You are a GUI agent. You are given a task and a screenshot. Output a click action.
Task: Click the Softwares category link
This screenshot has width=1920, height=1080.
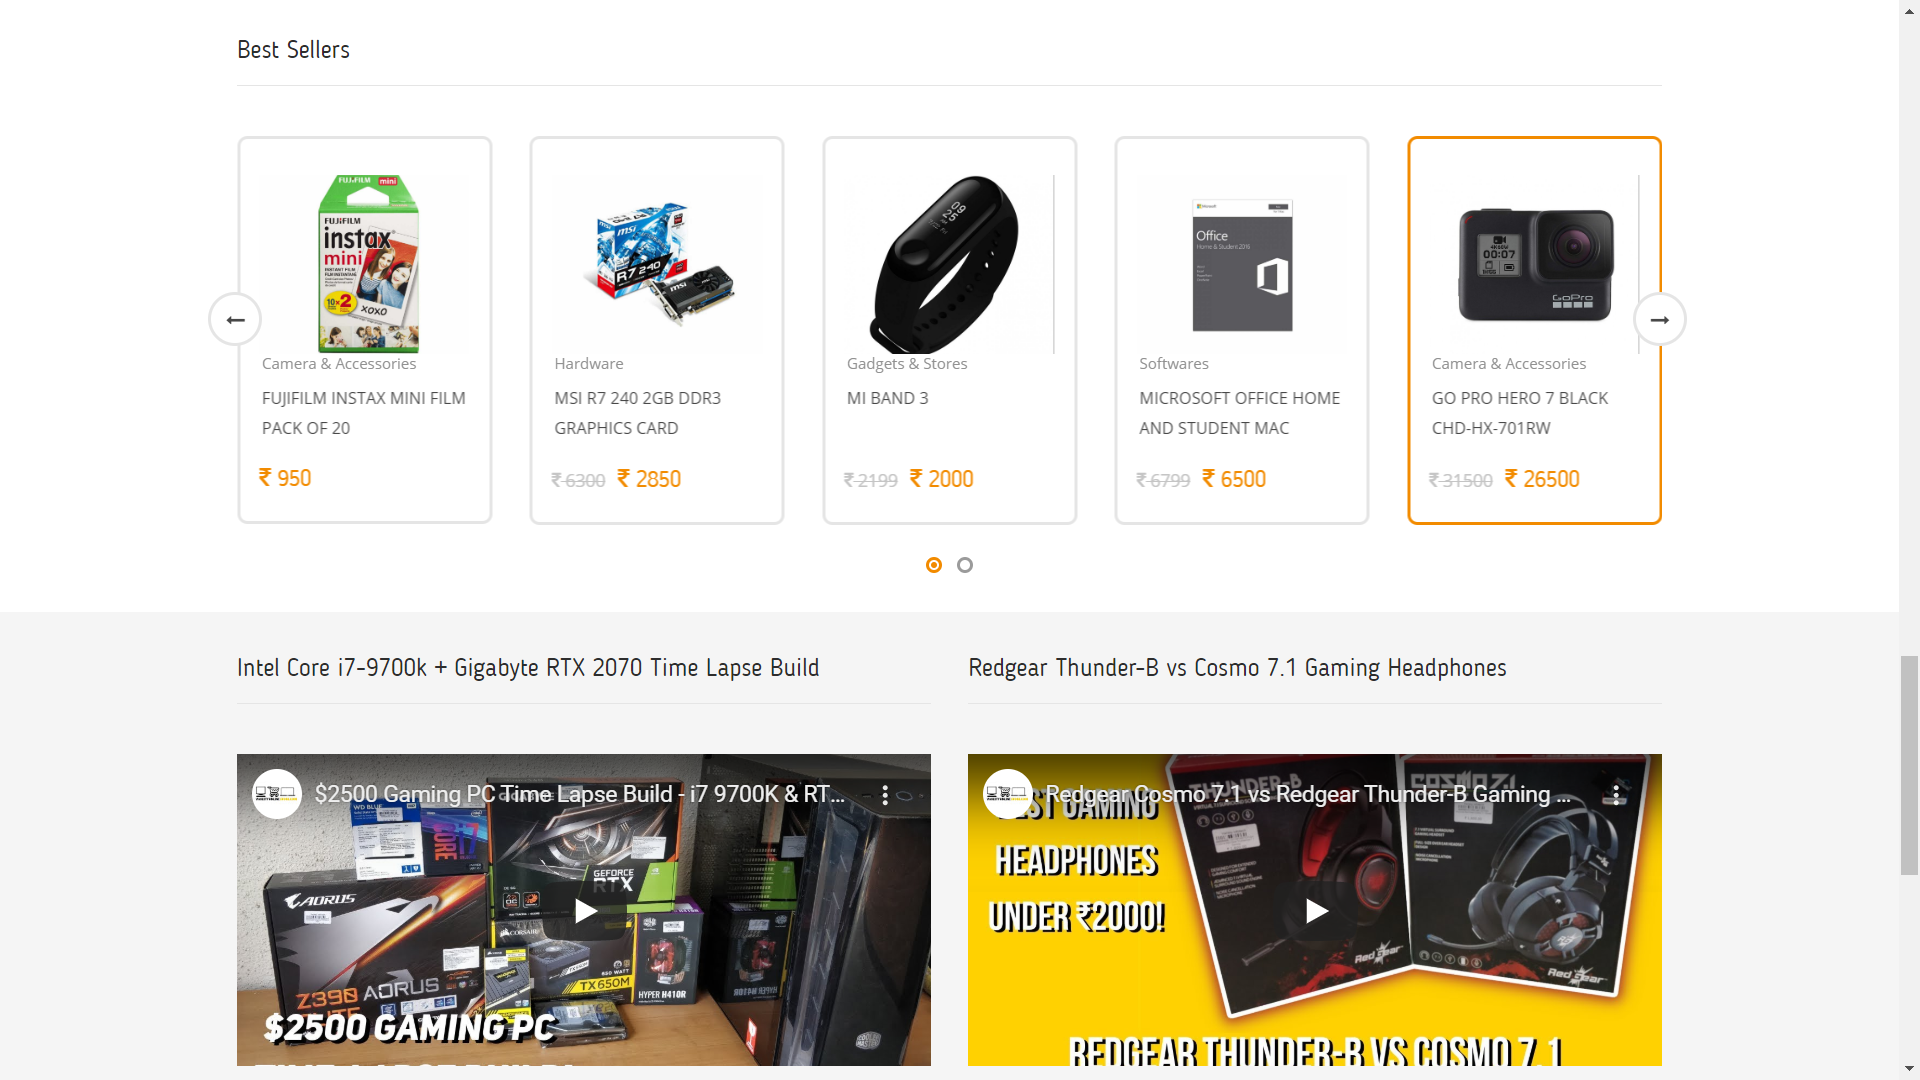pos(1174,364)
